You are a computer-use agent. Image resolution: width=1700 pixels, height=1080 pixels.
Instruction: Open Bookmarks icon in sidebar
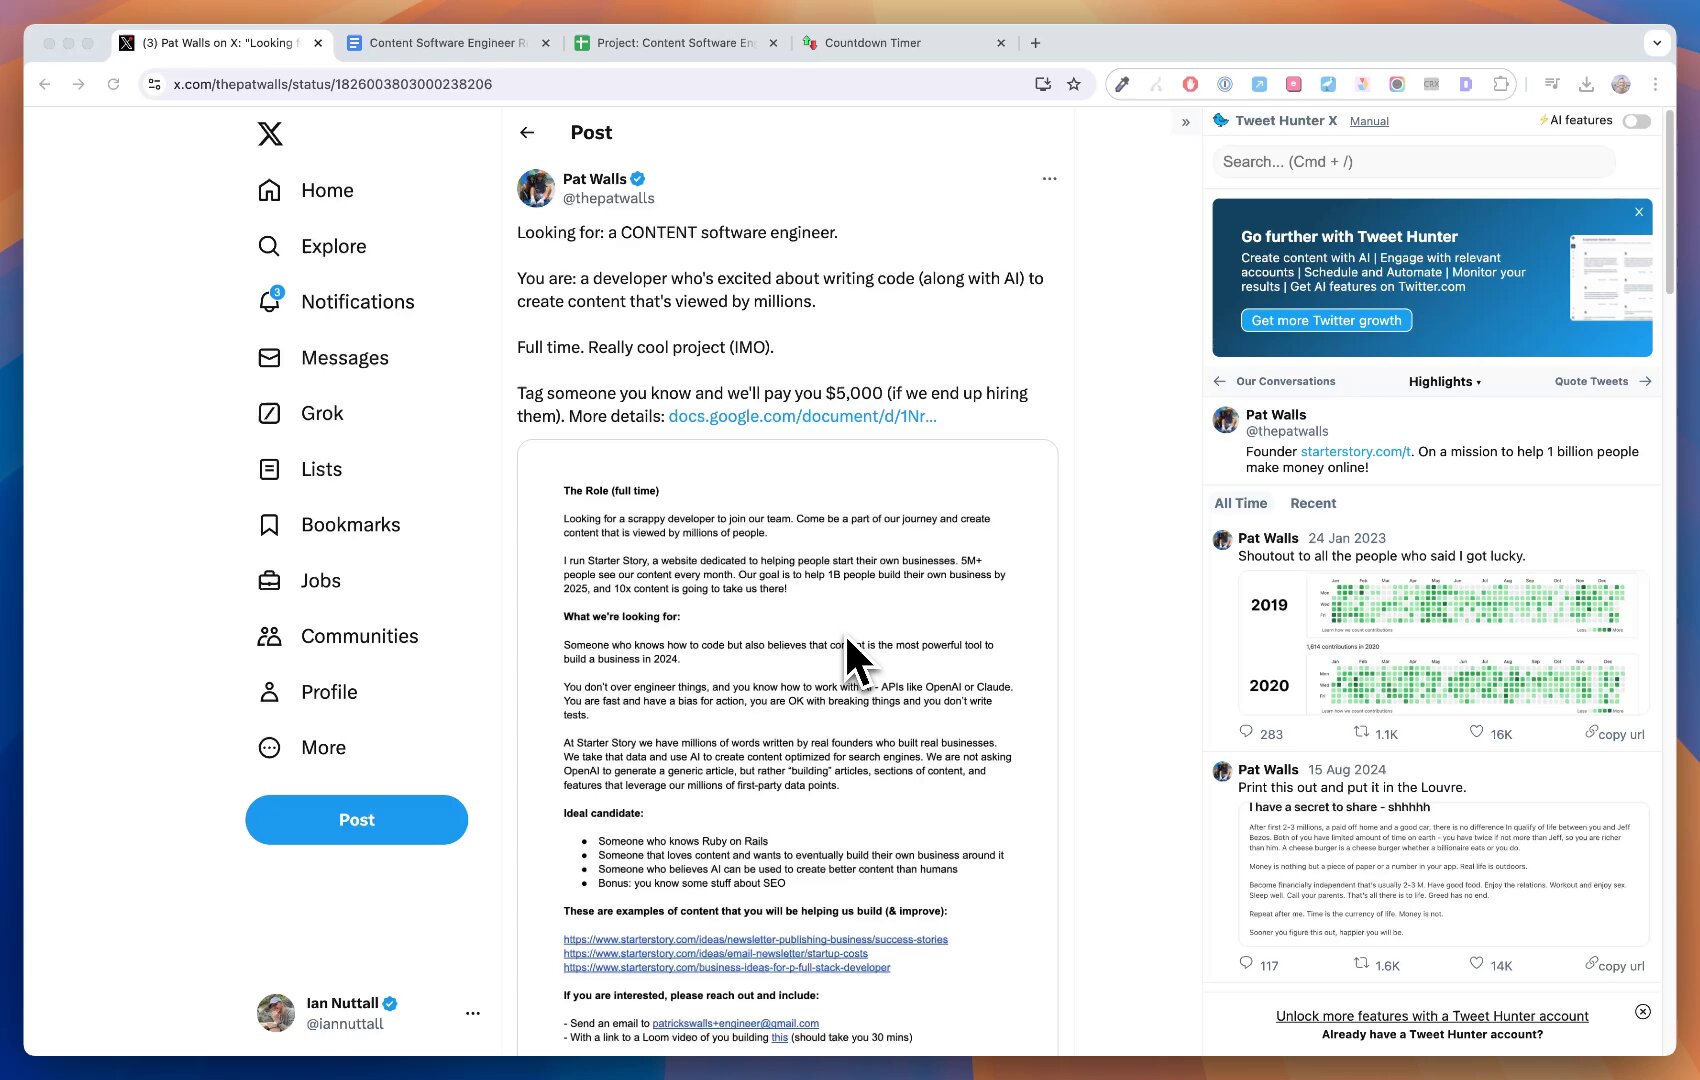point(269,525)
